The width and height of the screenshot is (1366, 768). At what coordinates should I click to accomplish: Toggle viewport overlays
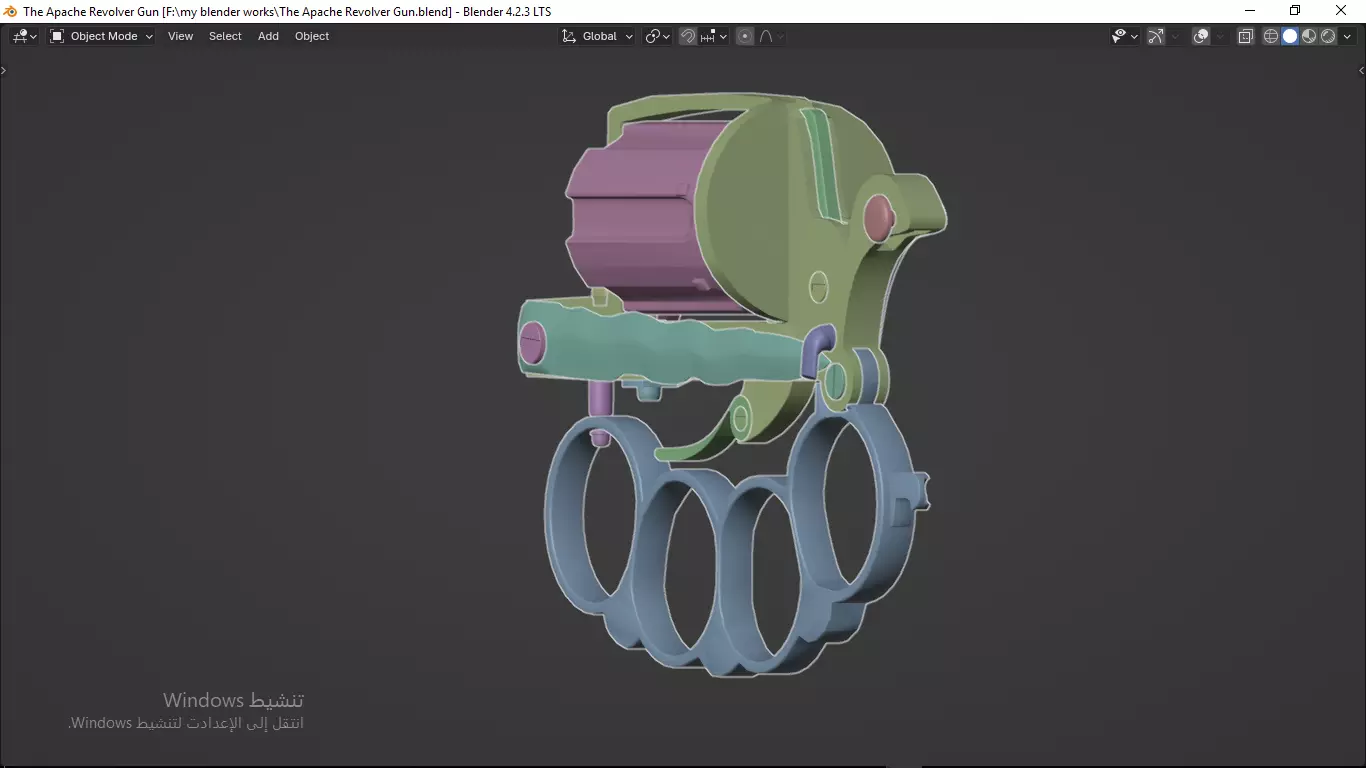[x=1202, y=36]
